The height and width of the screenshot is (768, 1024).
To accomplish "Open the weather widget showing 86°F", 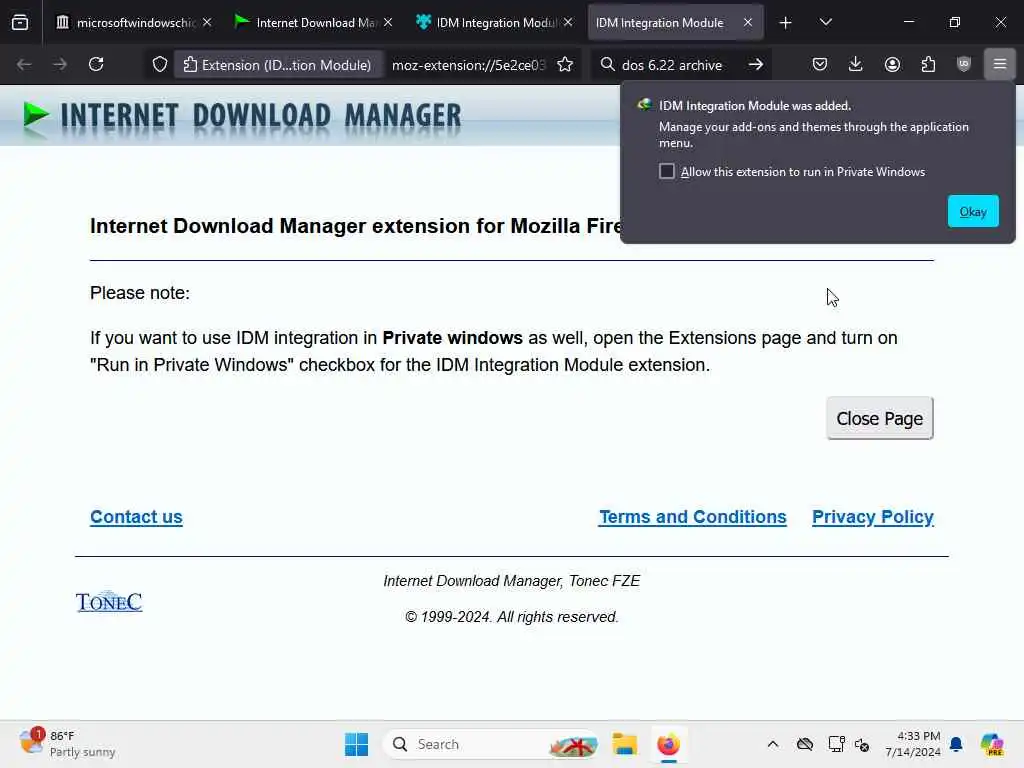I will 67,744.
